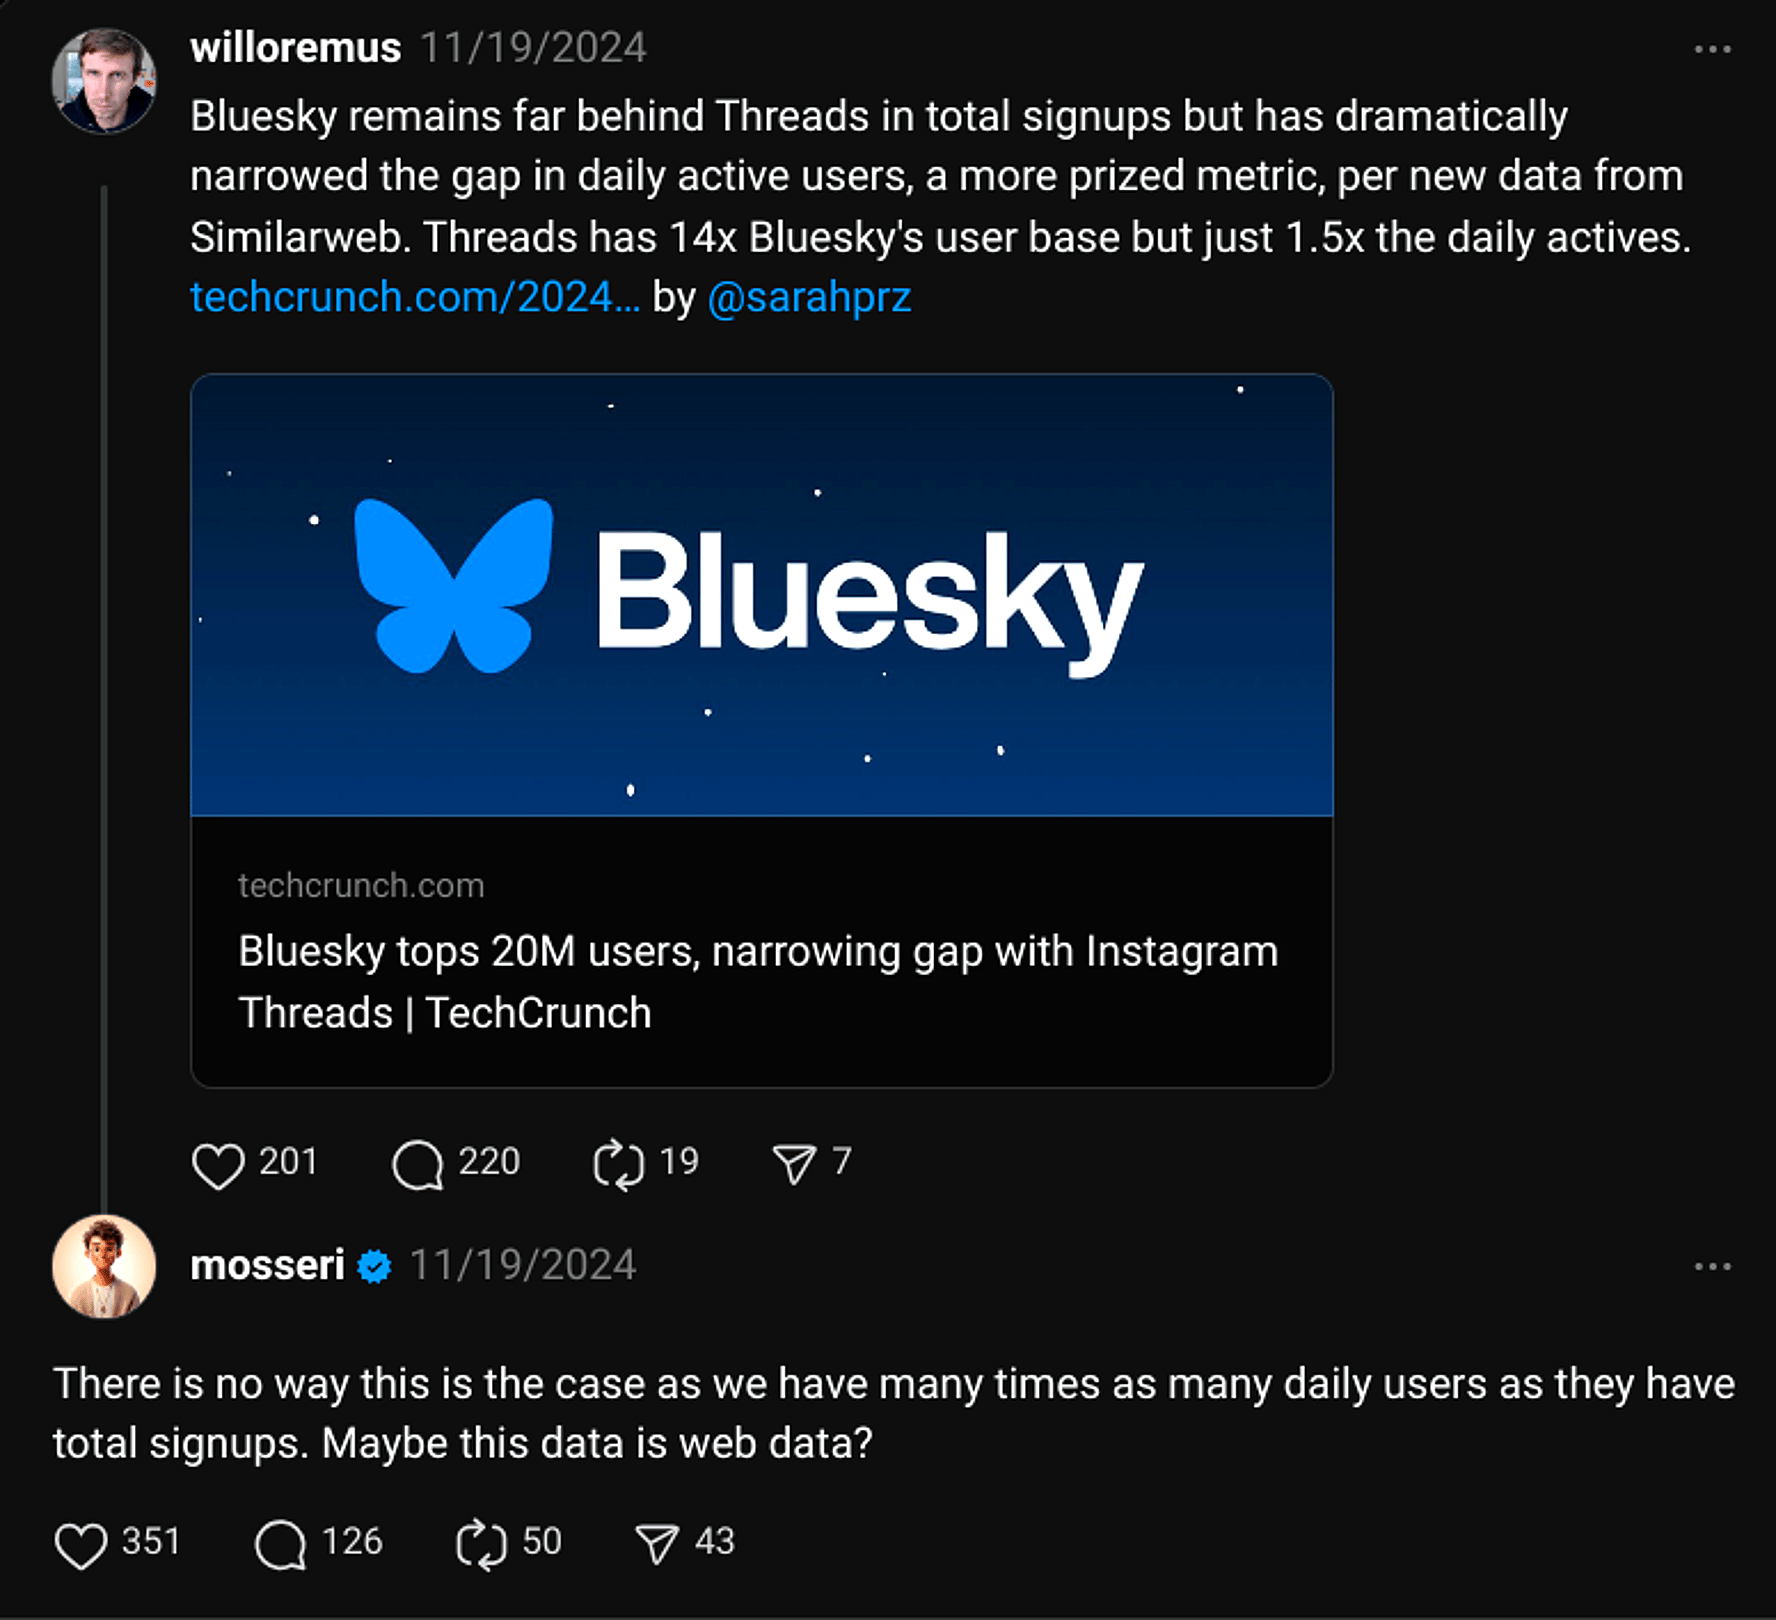Like the willoremus post
Screen dimensions: 1776x1620
pyautogui.click(x=217, y=1165)
